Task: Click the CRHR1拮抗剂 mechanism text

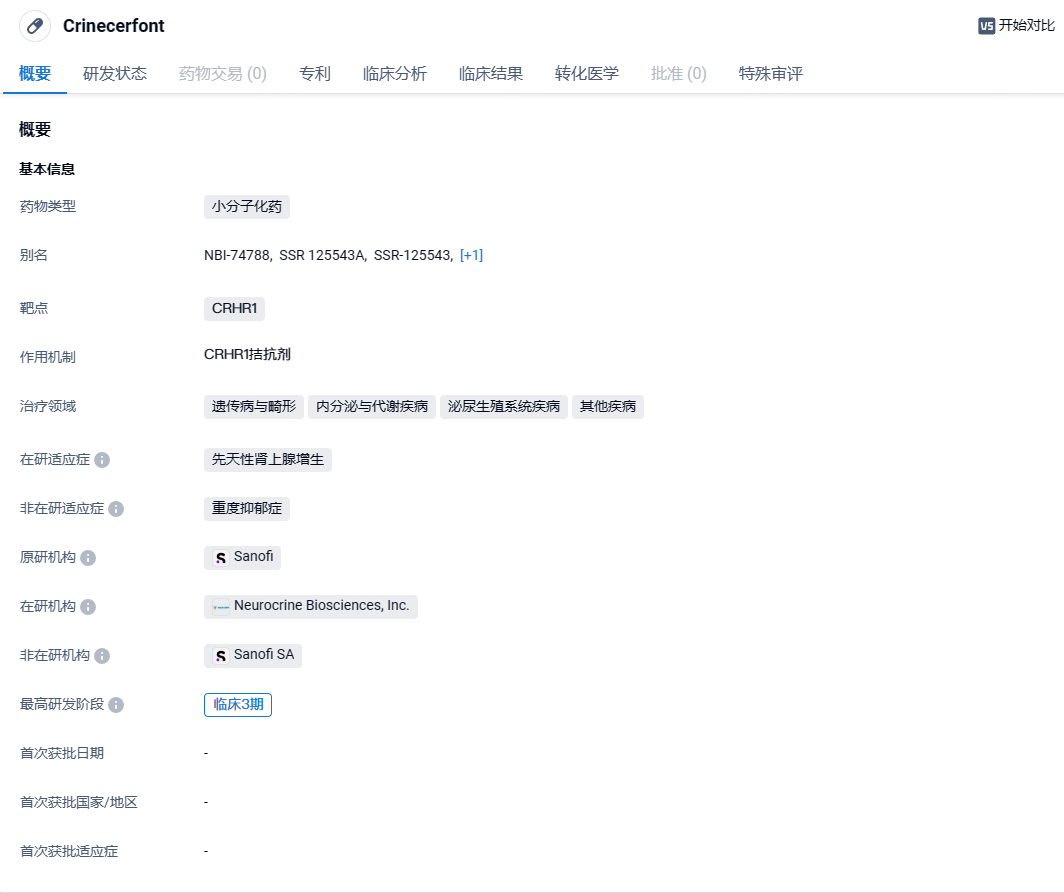Action: pos(248,355)
